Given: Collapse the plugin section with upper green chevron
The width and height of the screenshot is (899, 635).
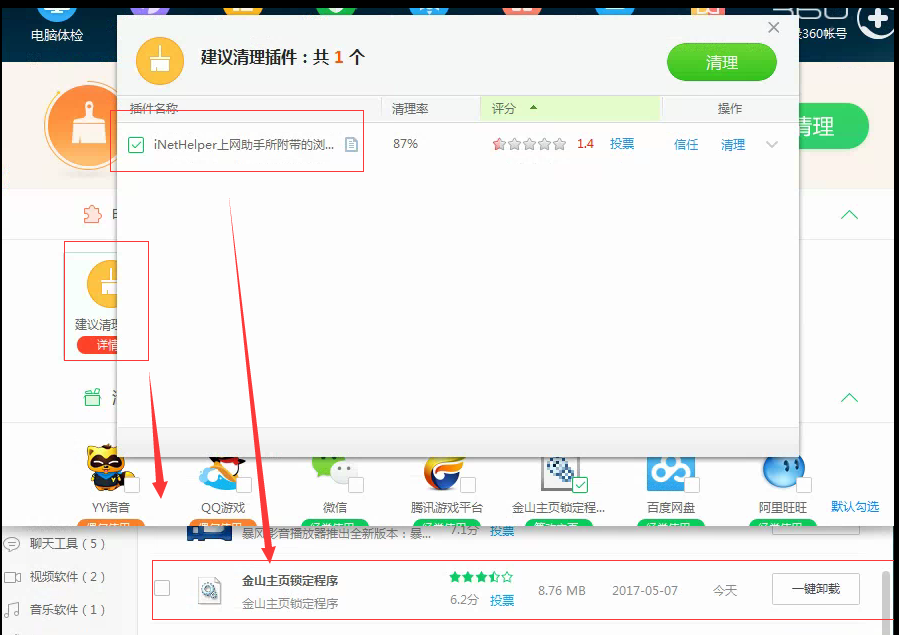Looking at the screenshot, I should click(x=849, y=215).
